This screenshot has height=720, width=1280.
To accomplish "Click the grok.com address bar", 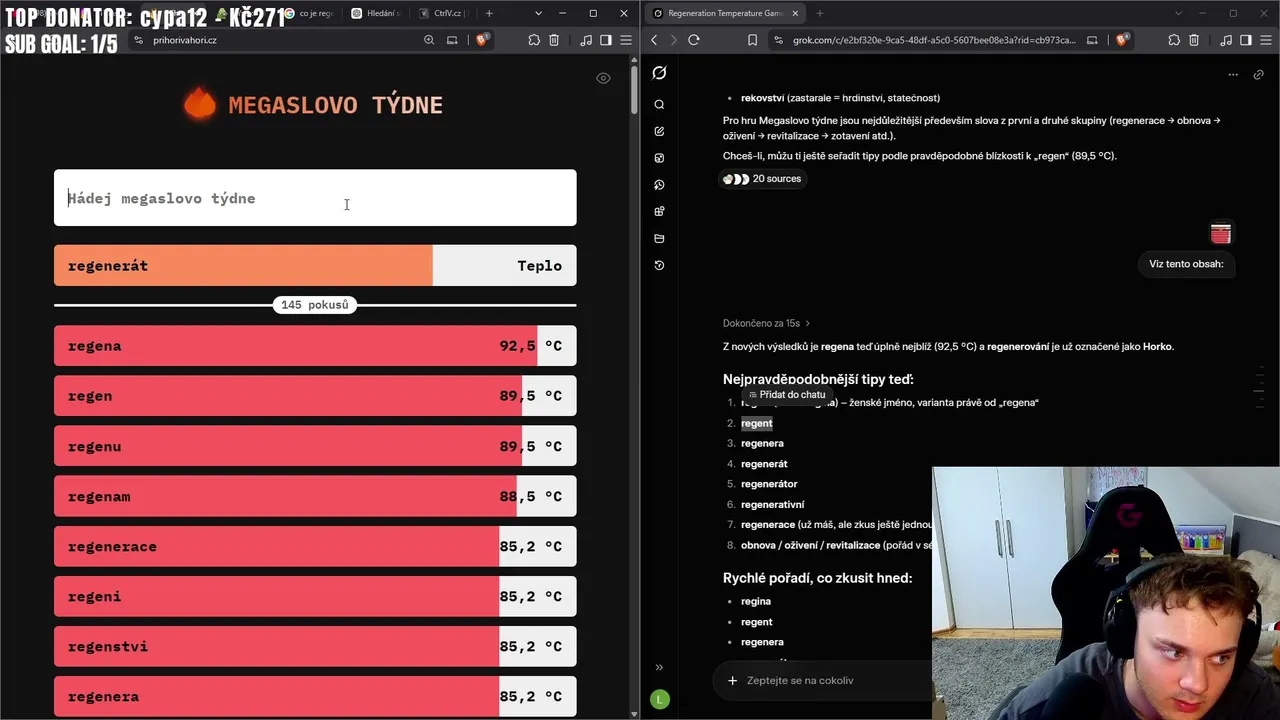I will click(x=933, y=40).
